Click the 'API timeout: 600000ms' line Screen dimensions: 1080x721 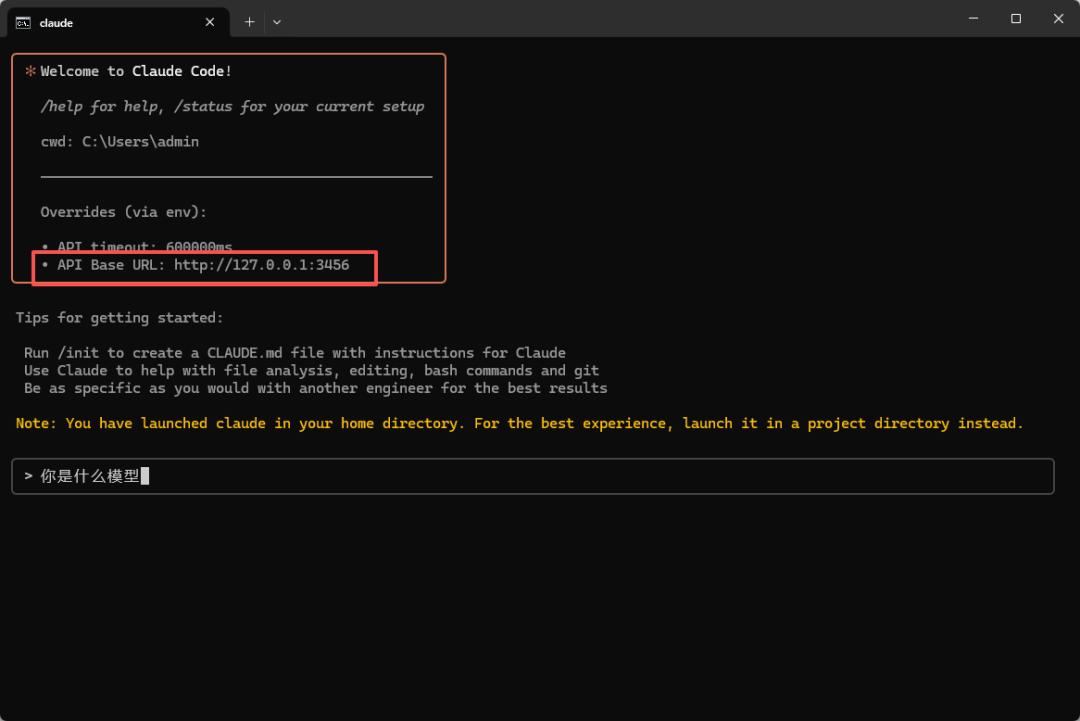(145, 246)
